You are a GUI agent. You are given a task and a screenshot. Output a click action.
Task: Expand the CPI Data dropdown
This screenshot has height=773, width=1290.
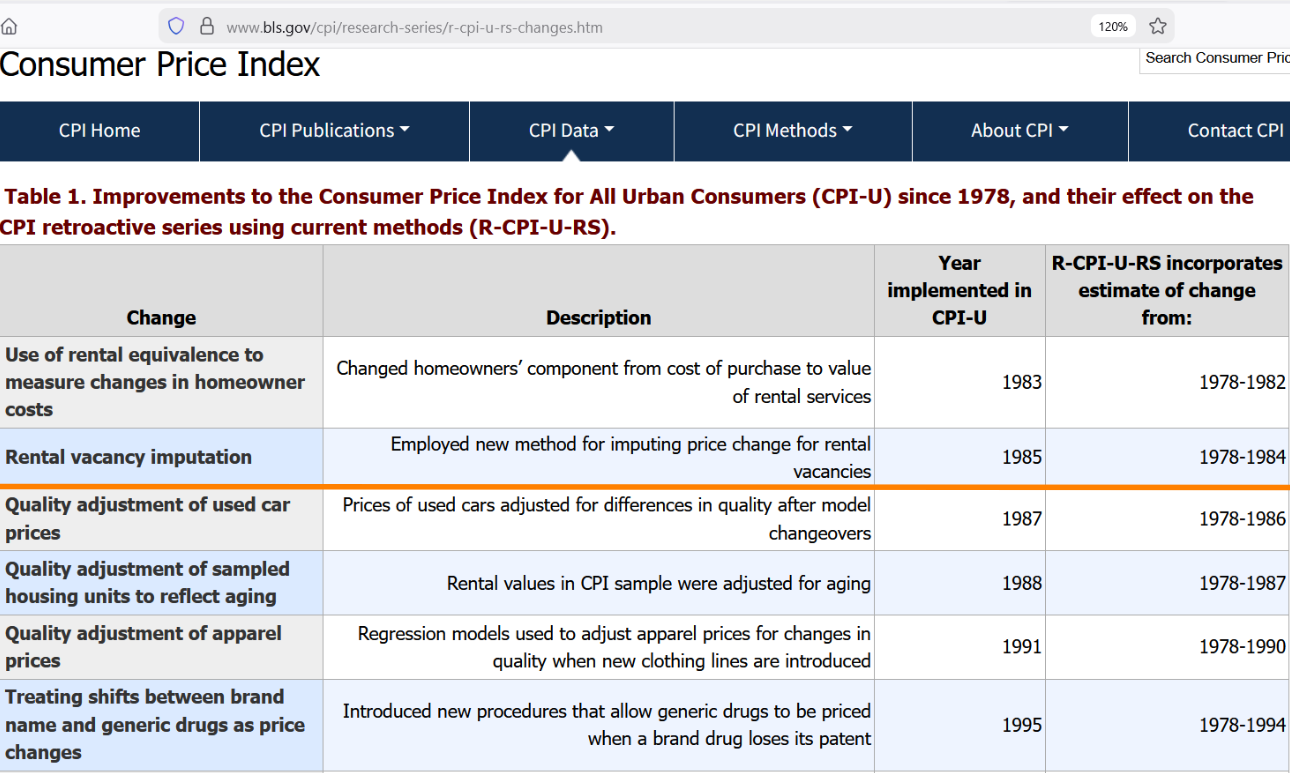pos(571,131)
